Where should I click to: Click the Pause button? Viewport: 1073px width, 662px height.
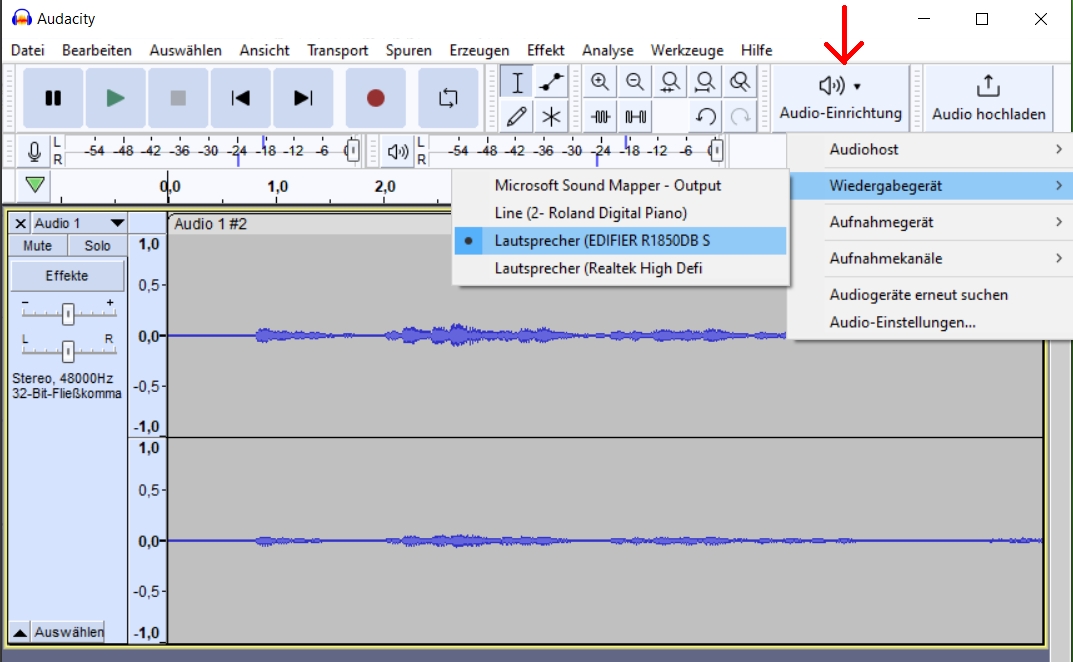[x=53, y=98]
